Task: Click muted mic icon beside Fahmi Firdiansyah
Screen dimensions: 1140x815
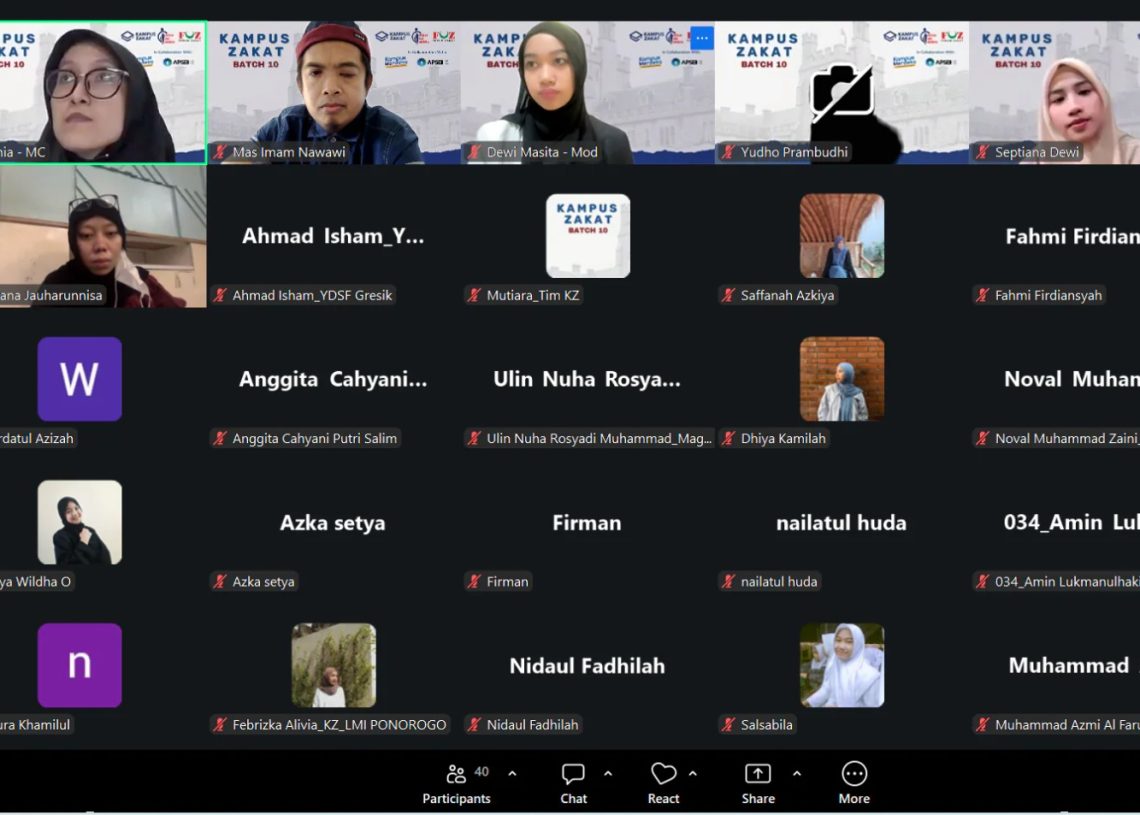Action: (x=982, y=295)
